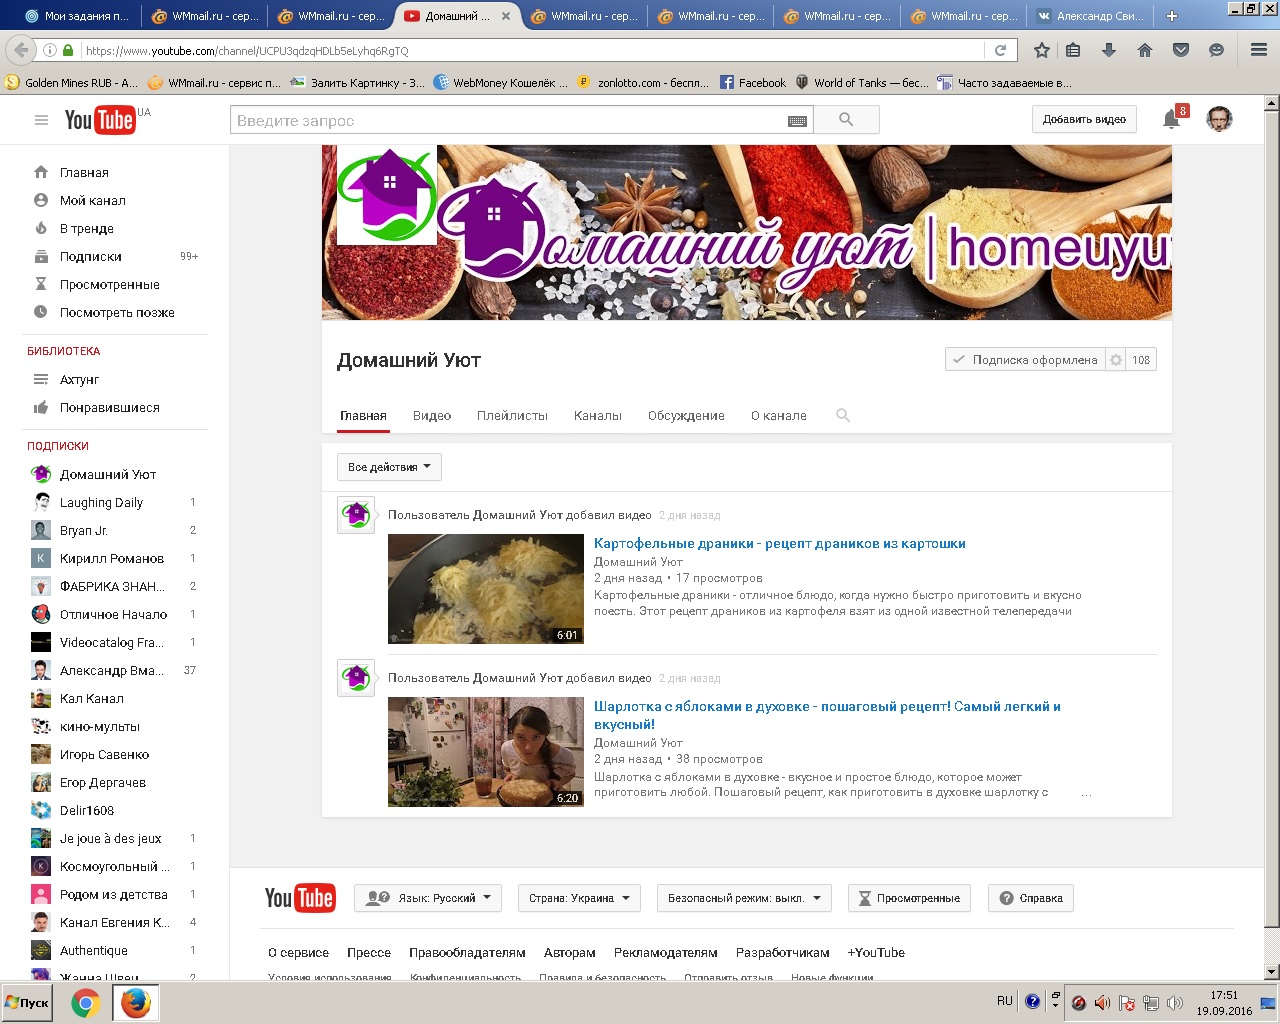Open the account avatar menu
The width and height of the screenshot is (1280, 1024).
pyautogui.click(x=1218, y=119)
